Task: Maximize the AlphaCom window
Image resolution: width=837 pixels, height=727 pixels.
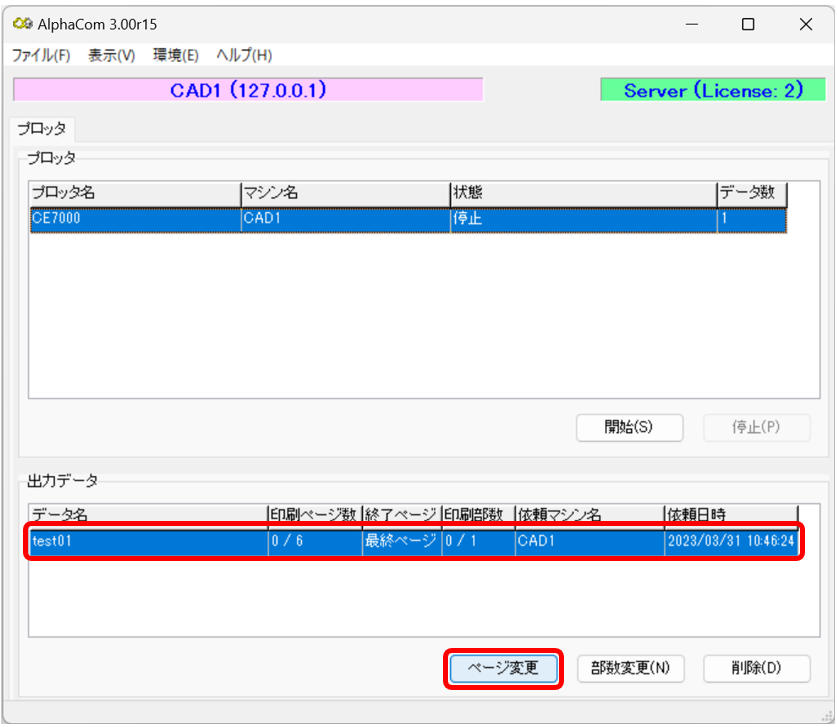Action: pos(747,25)
